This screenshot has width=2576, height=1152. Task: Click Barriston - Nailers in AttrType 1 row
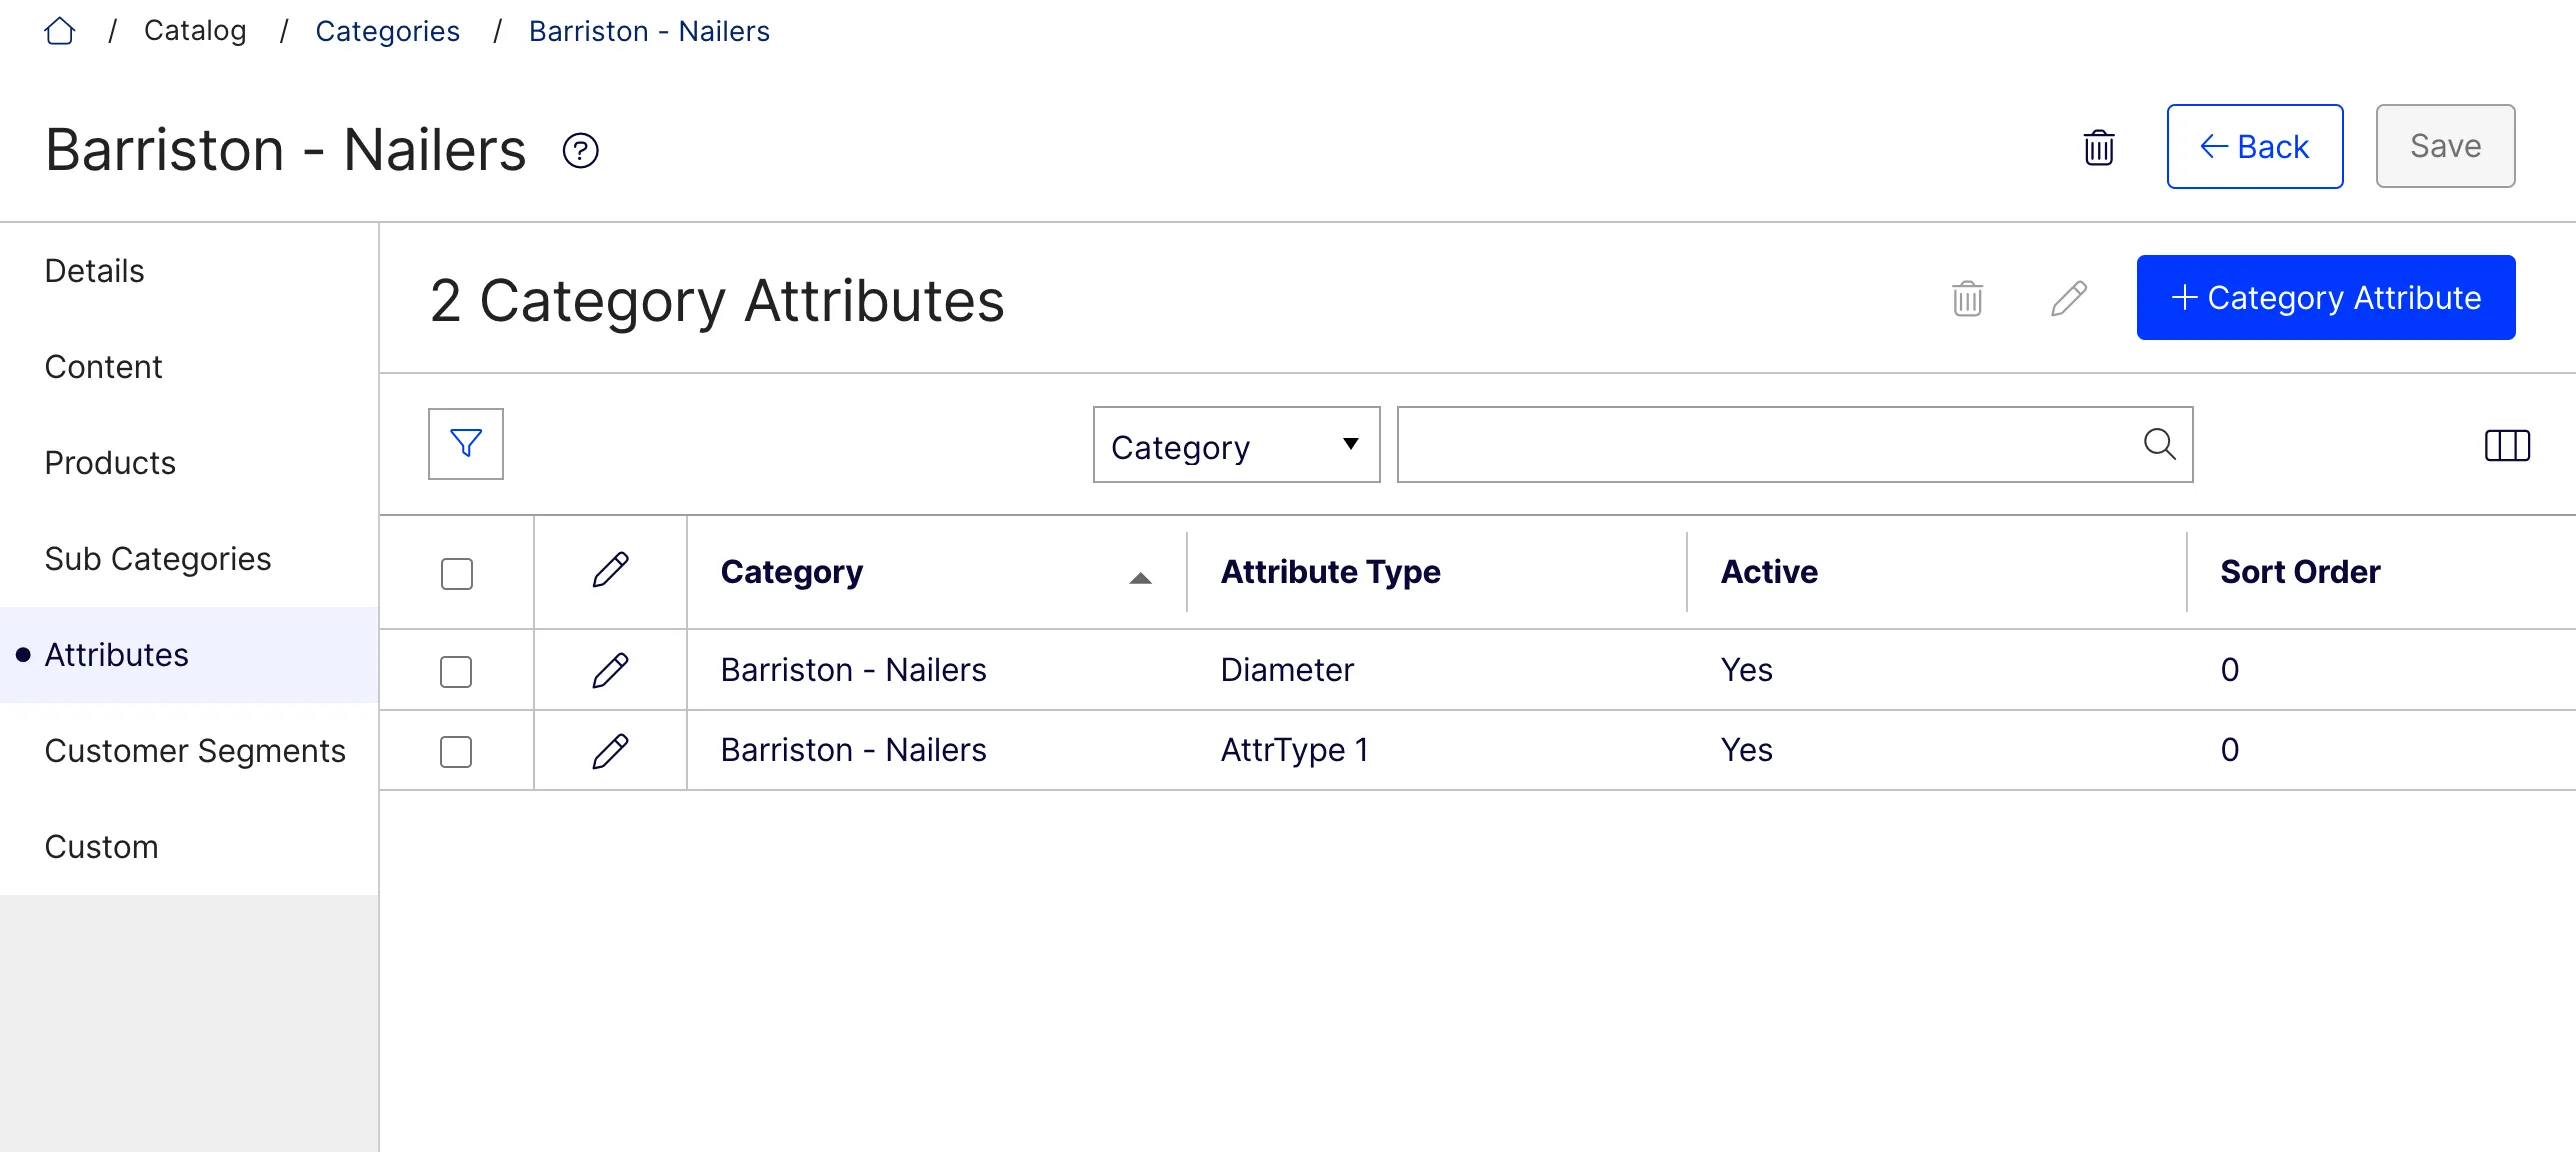(x=853, y=750)
